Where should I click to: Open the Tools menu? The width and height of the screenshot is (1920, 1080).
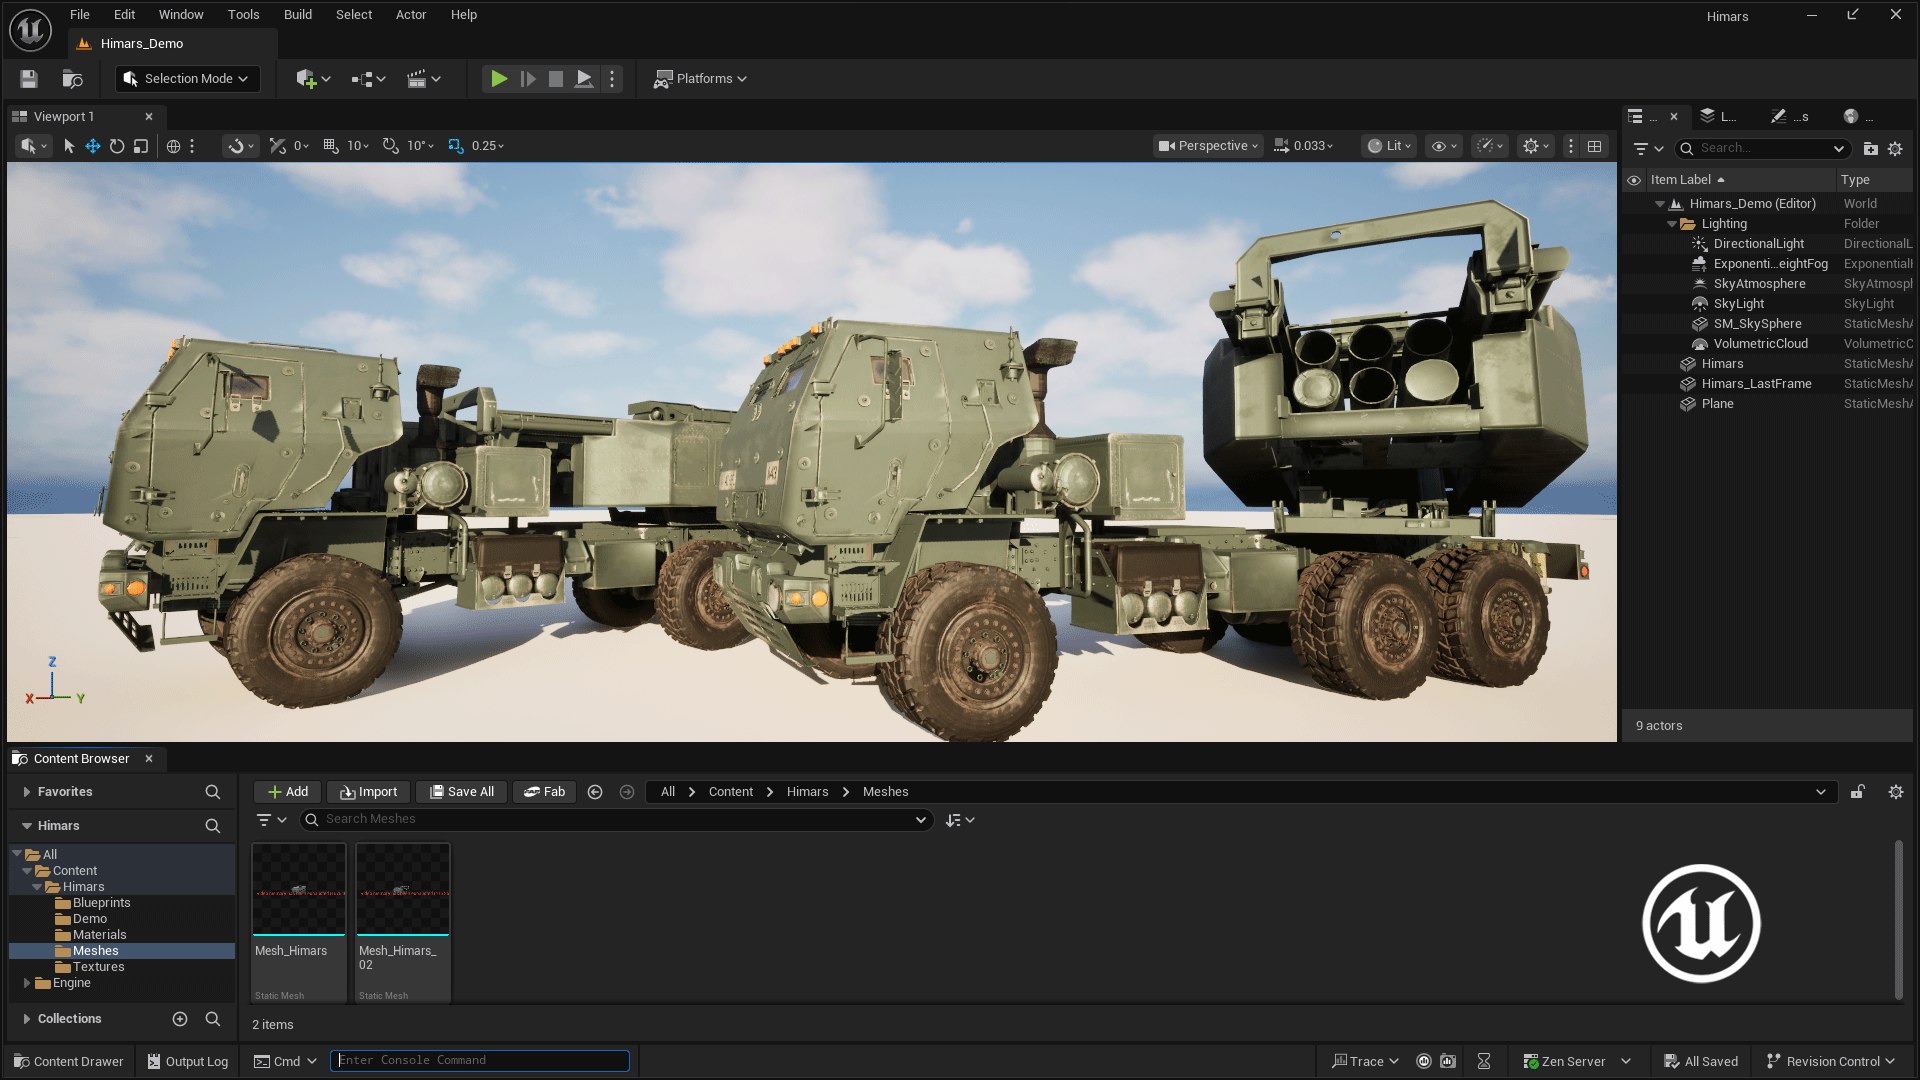(x=243, y=15)
